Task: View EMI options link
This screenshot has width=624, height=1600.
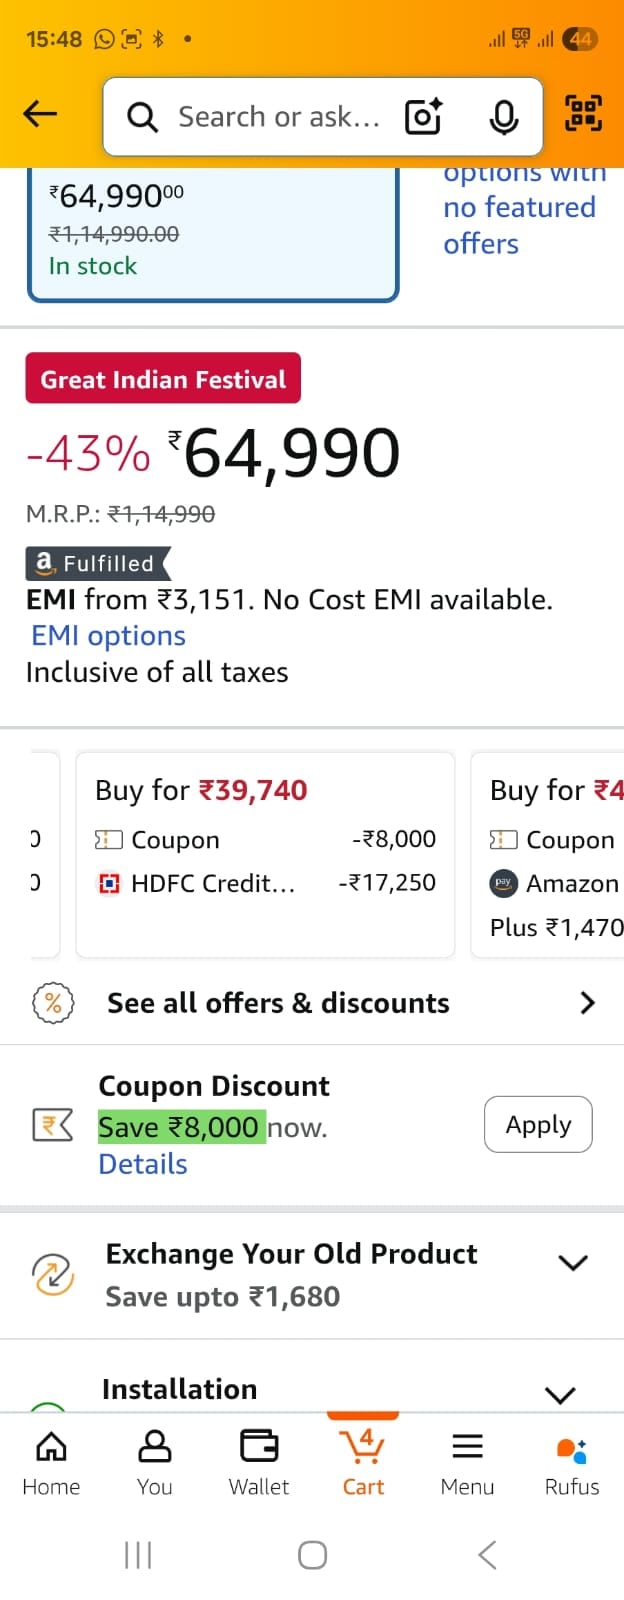Action: (109, 636)
